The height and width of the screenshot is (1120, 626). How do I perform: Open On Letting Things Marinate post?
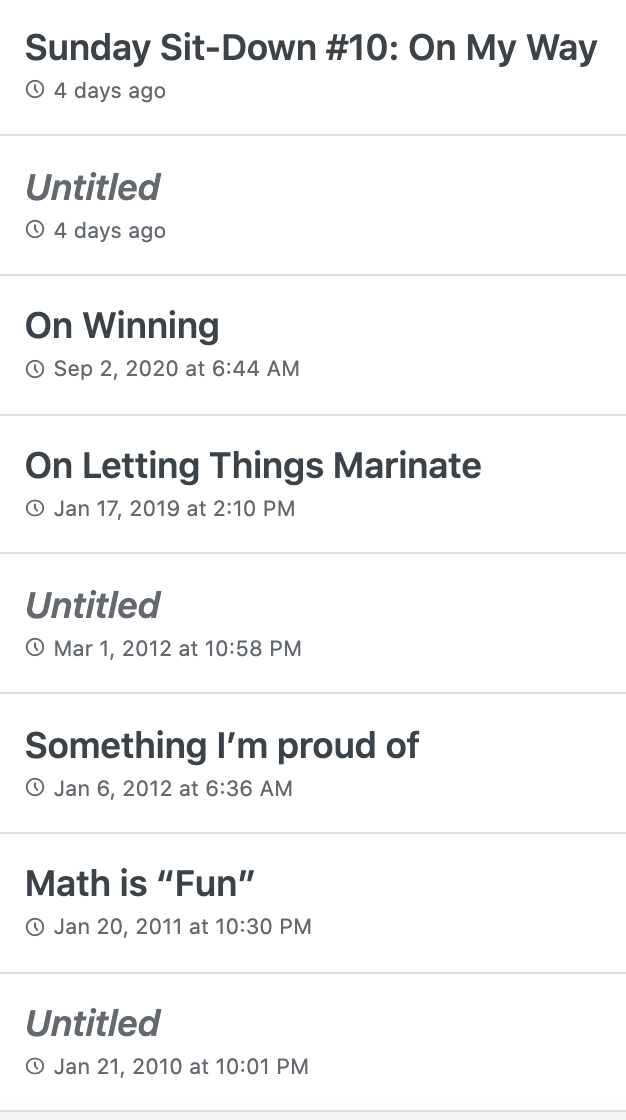click(253, 466)
